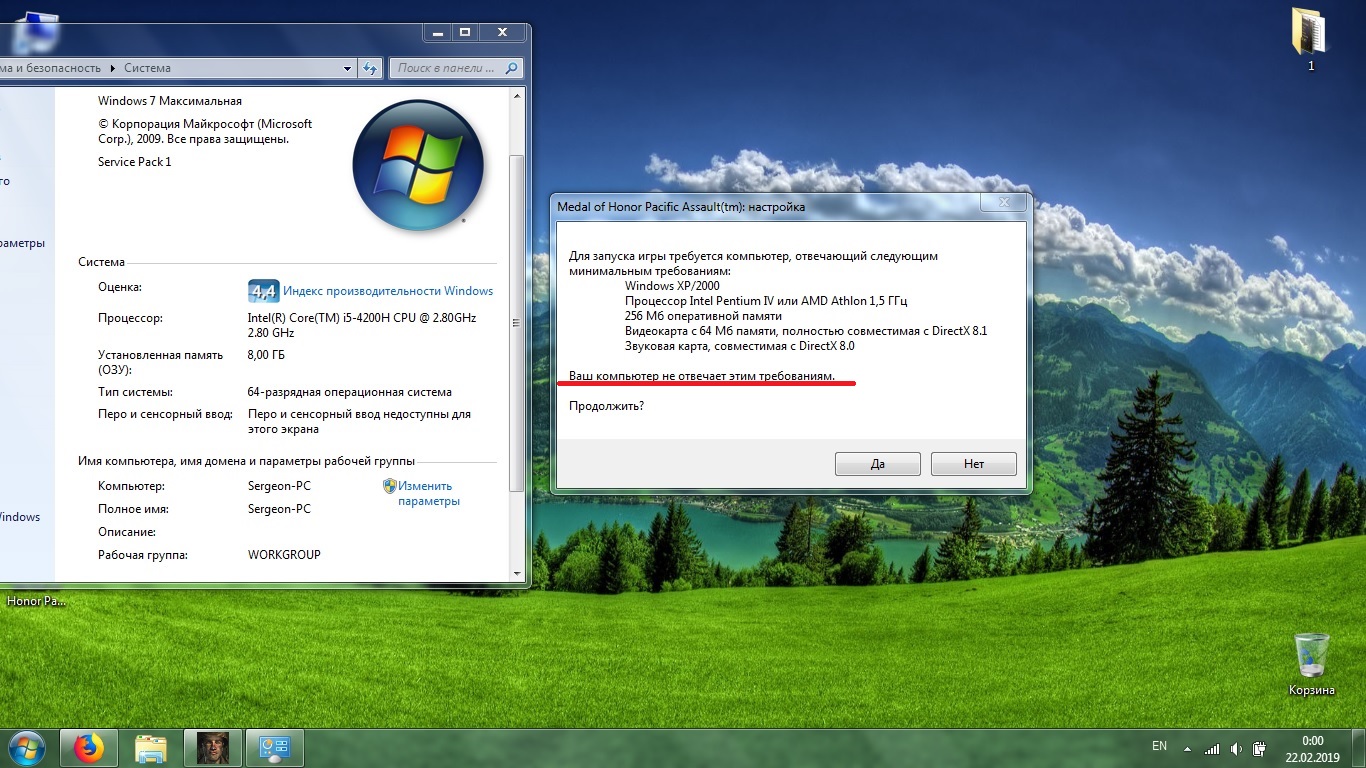1366x768 pixels.
Task: Minimize the System window
Action: pyautogui.click(x=438, y=33)
